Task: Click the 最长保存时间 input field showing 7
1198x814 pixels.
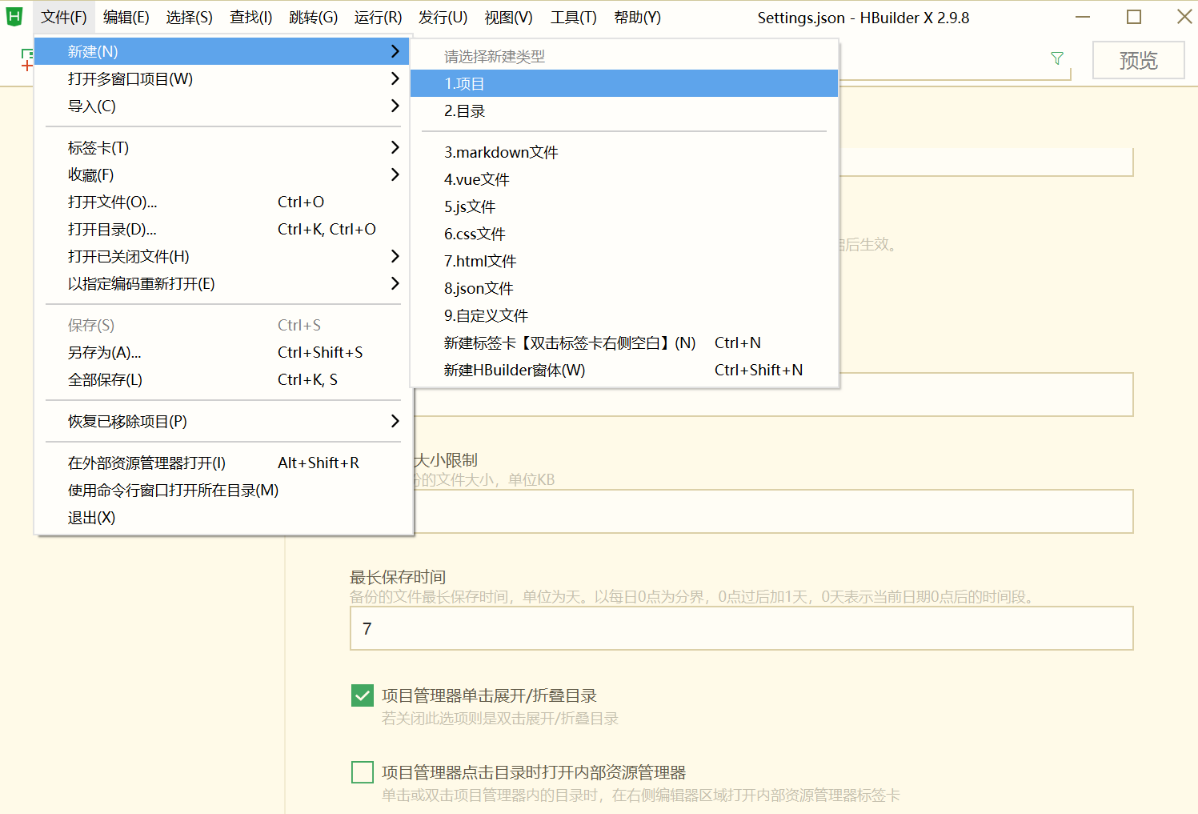Action: 741,628
